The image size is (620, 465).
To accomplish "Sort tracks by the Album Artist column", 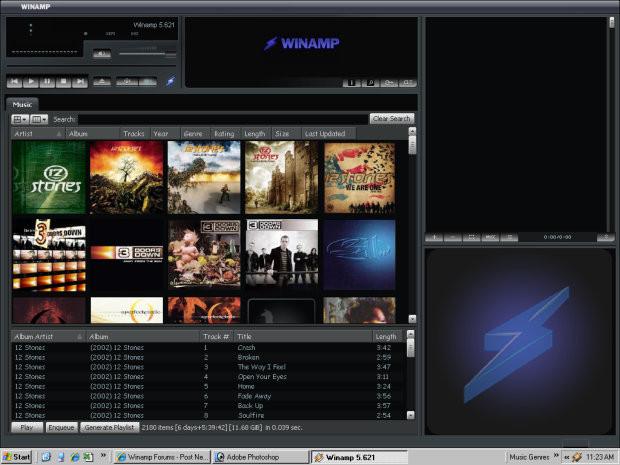I will tap(48, 336).
